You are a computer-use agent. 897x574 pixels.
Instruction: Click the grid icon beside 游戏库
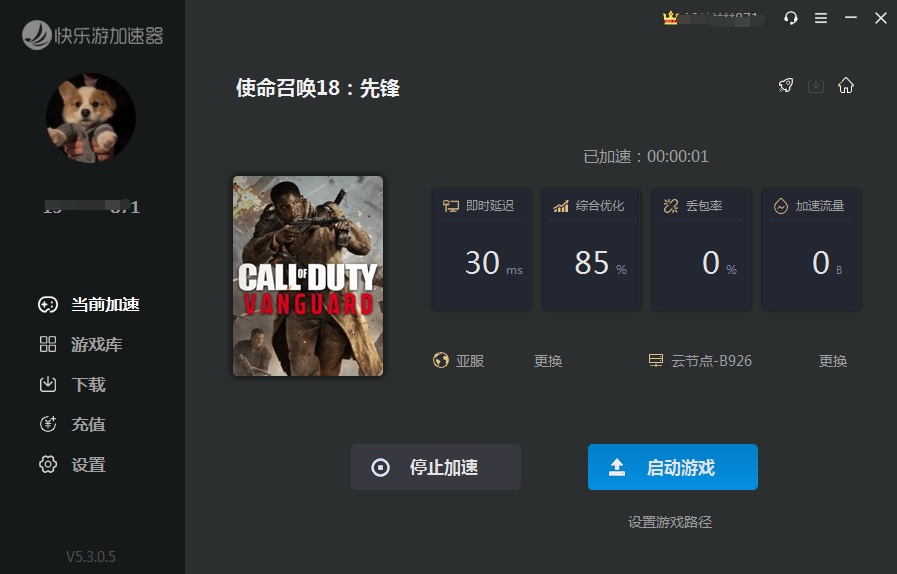pos(48,345)
